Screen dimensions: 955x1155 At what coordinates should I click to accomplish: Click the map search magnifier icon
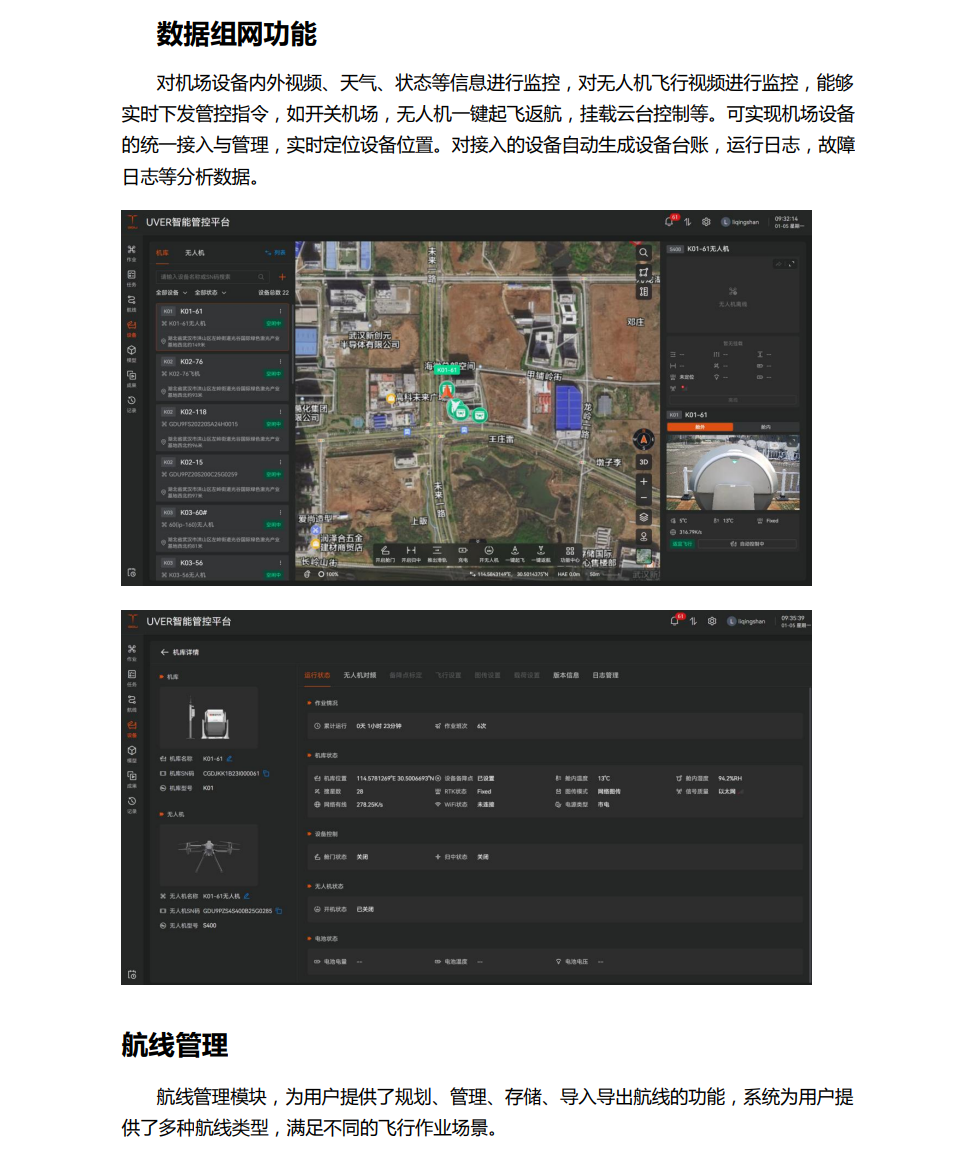(x=644, y=253)
